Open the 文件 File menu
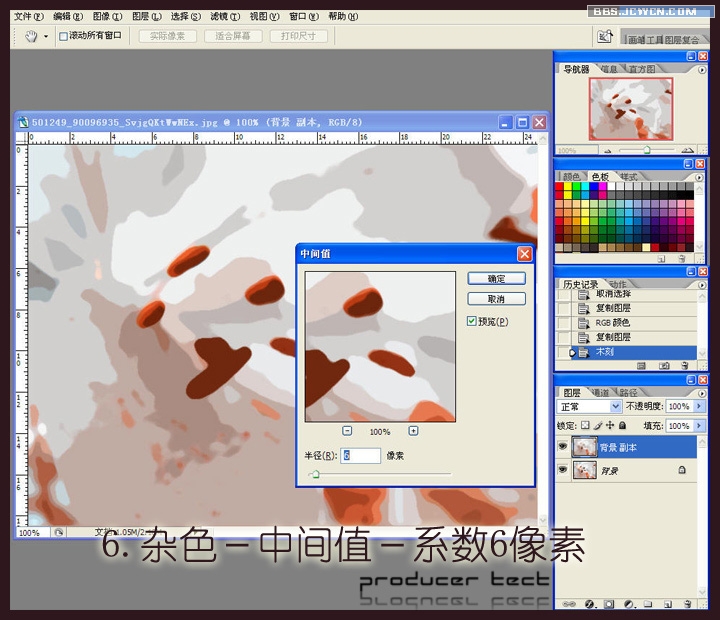Image resolution: width=720 pixels, height=620 pixels. [x=28, y=17]
